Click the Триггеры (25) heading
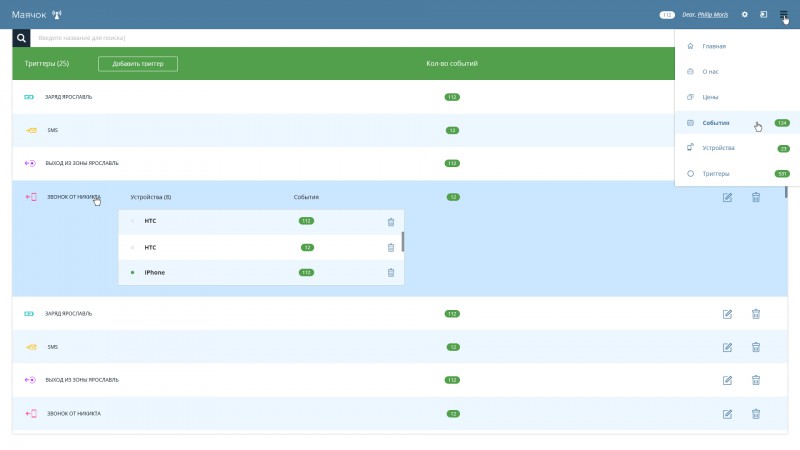The image size is (800, 450). click(47, 64)
